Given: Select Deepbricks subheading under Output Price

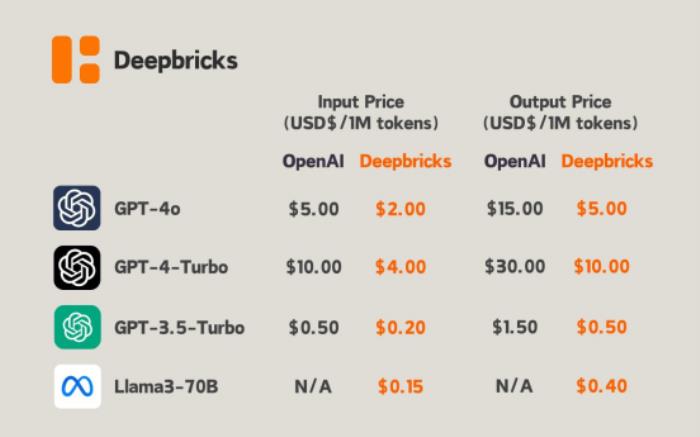Looking at the screenshot, I should [x=607, y=161].
